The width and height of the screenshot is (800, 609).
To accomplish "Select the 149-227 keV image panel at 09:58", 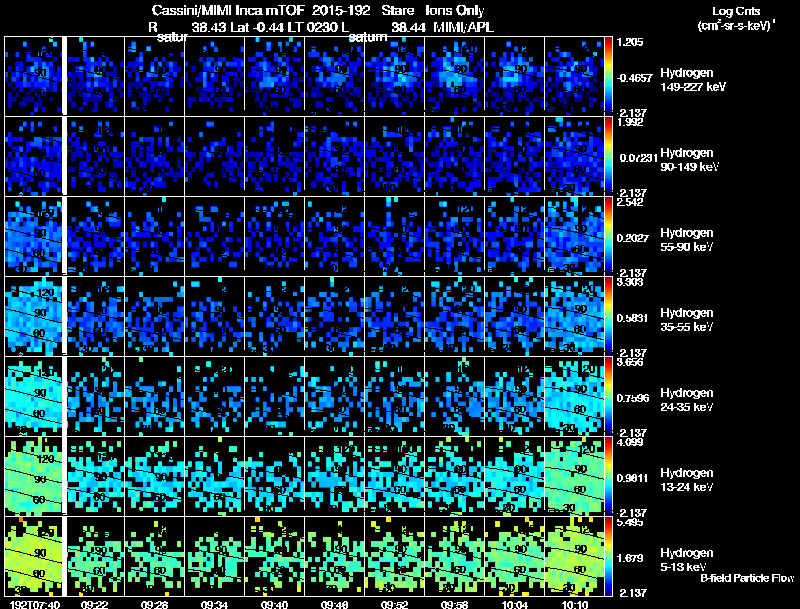I will (x=454, y=76).
